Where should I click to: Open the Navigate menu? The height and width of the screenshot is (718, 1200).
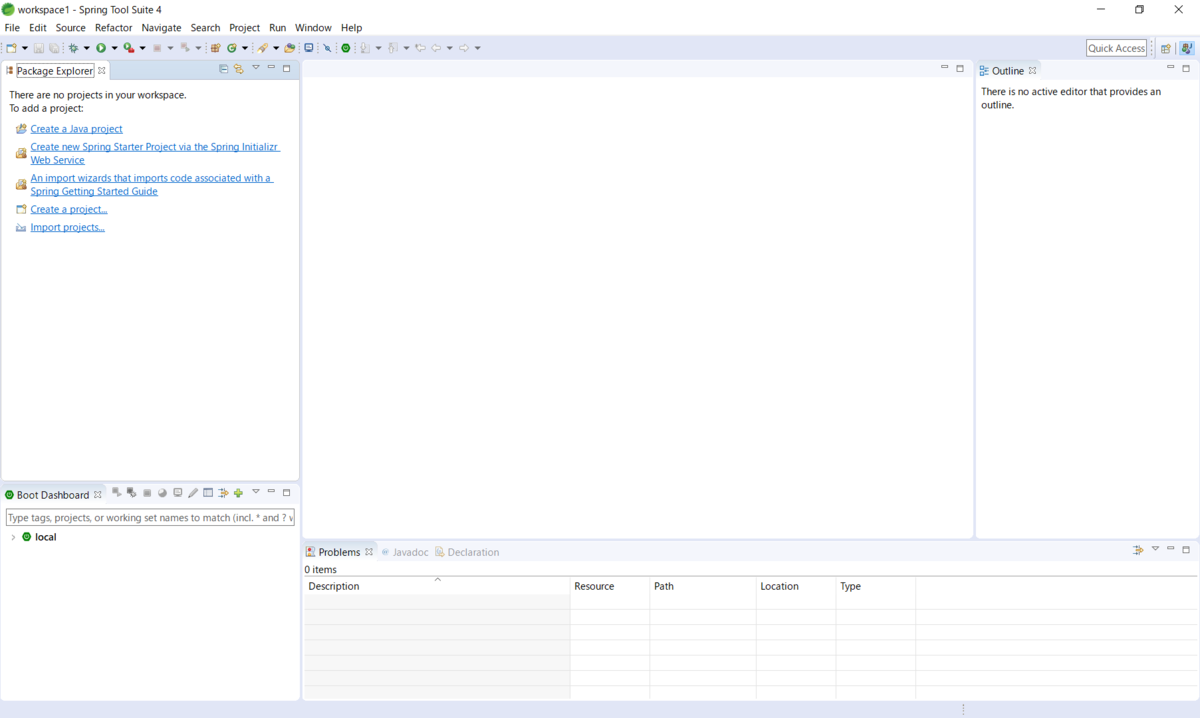tap(161, 28)
